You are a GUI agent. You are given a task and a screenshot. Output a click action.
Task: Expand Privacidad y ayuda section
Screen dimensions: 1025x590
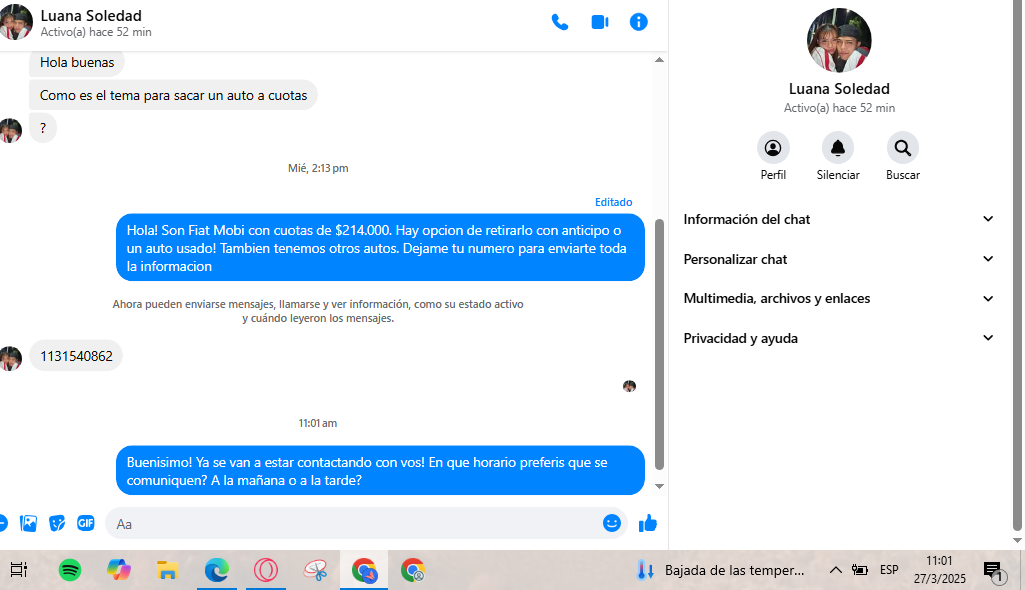pos(838,338)
